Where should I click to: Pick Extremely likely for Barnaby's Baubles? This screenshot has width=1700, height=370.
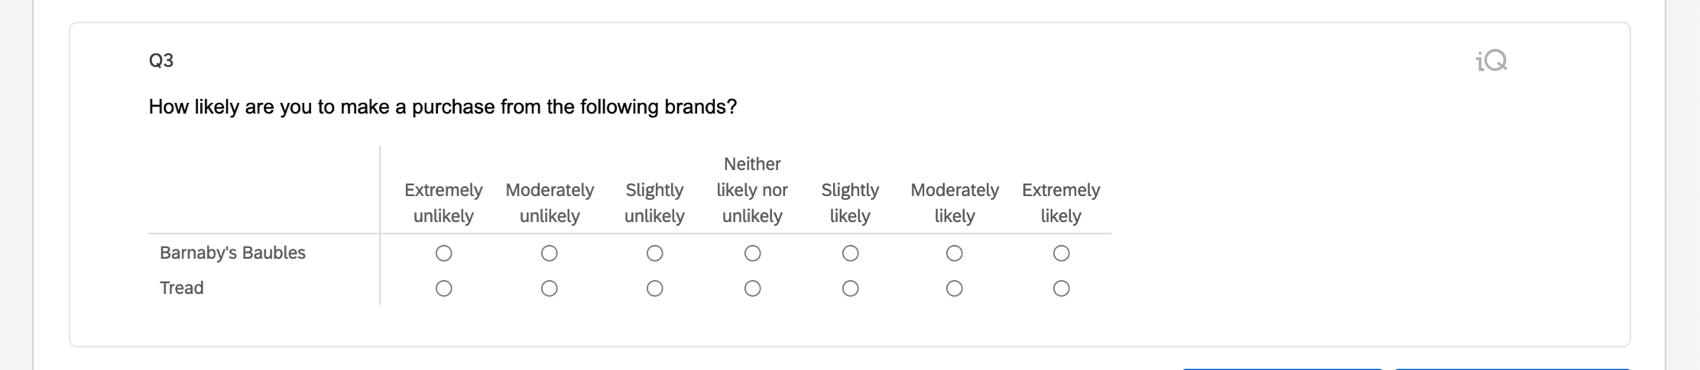pos(1061,254)
